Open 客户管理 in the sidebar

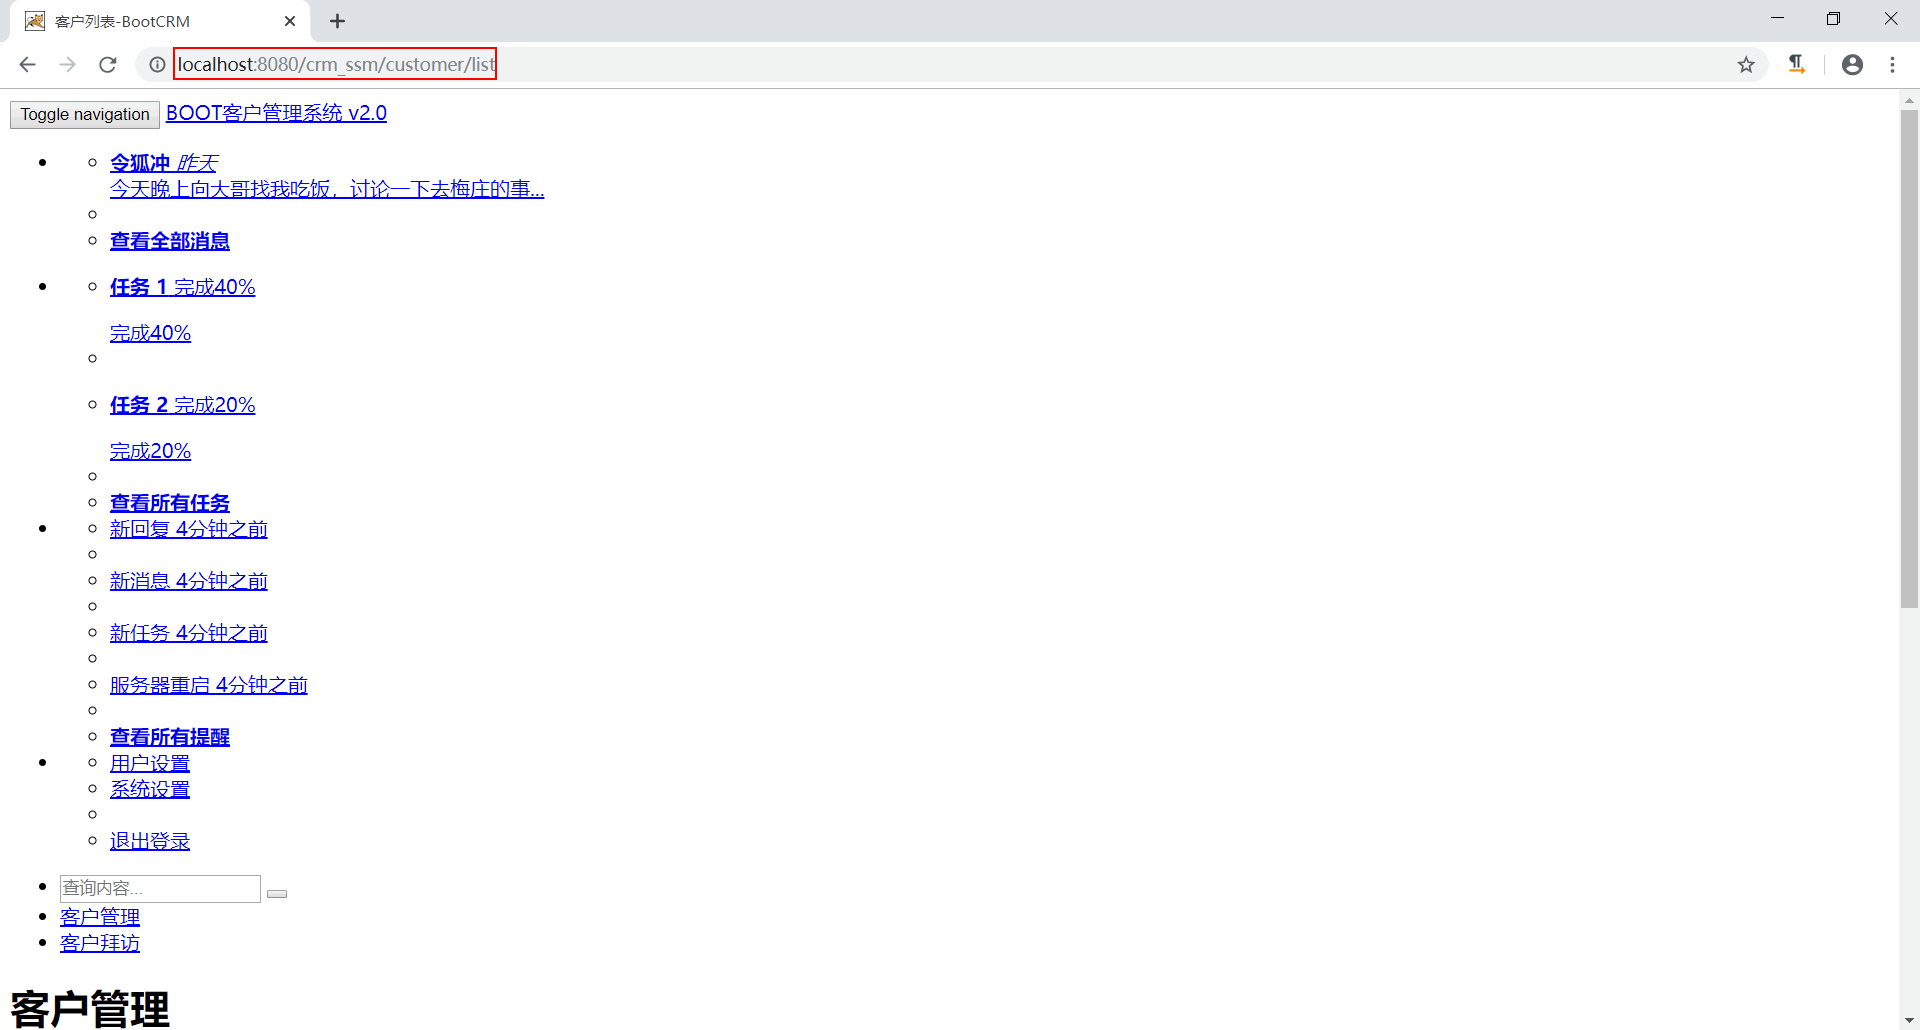[x=99, y=916]
